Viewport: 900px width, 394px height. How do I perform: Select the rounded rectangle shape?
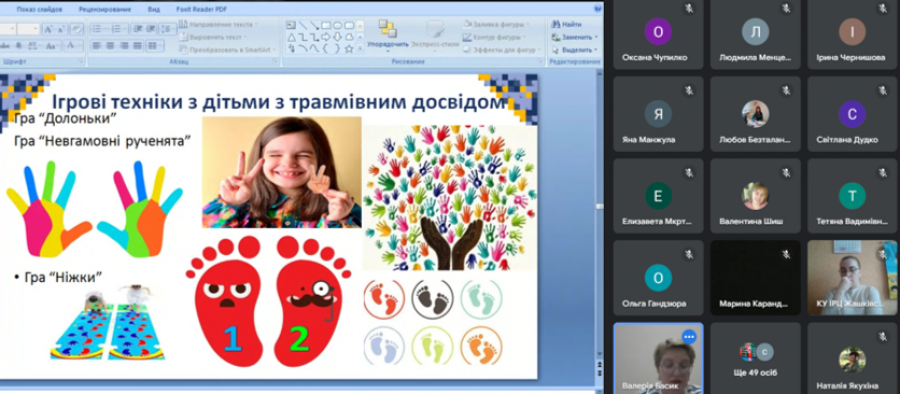click(349, 25)
